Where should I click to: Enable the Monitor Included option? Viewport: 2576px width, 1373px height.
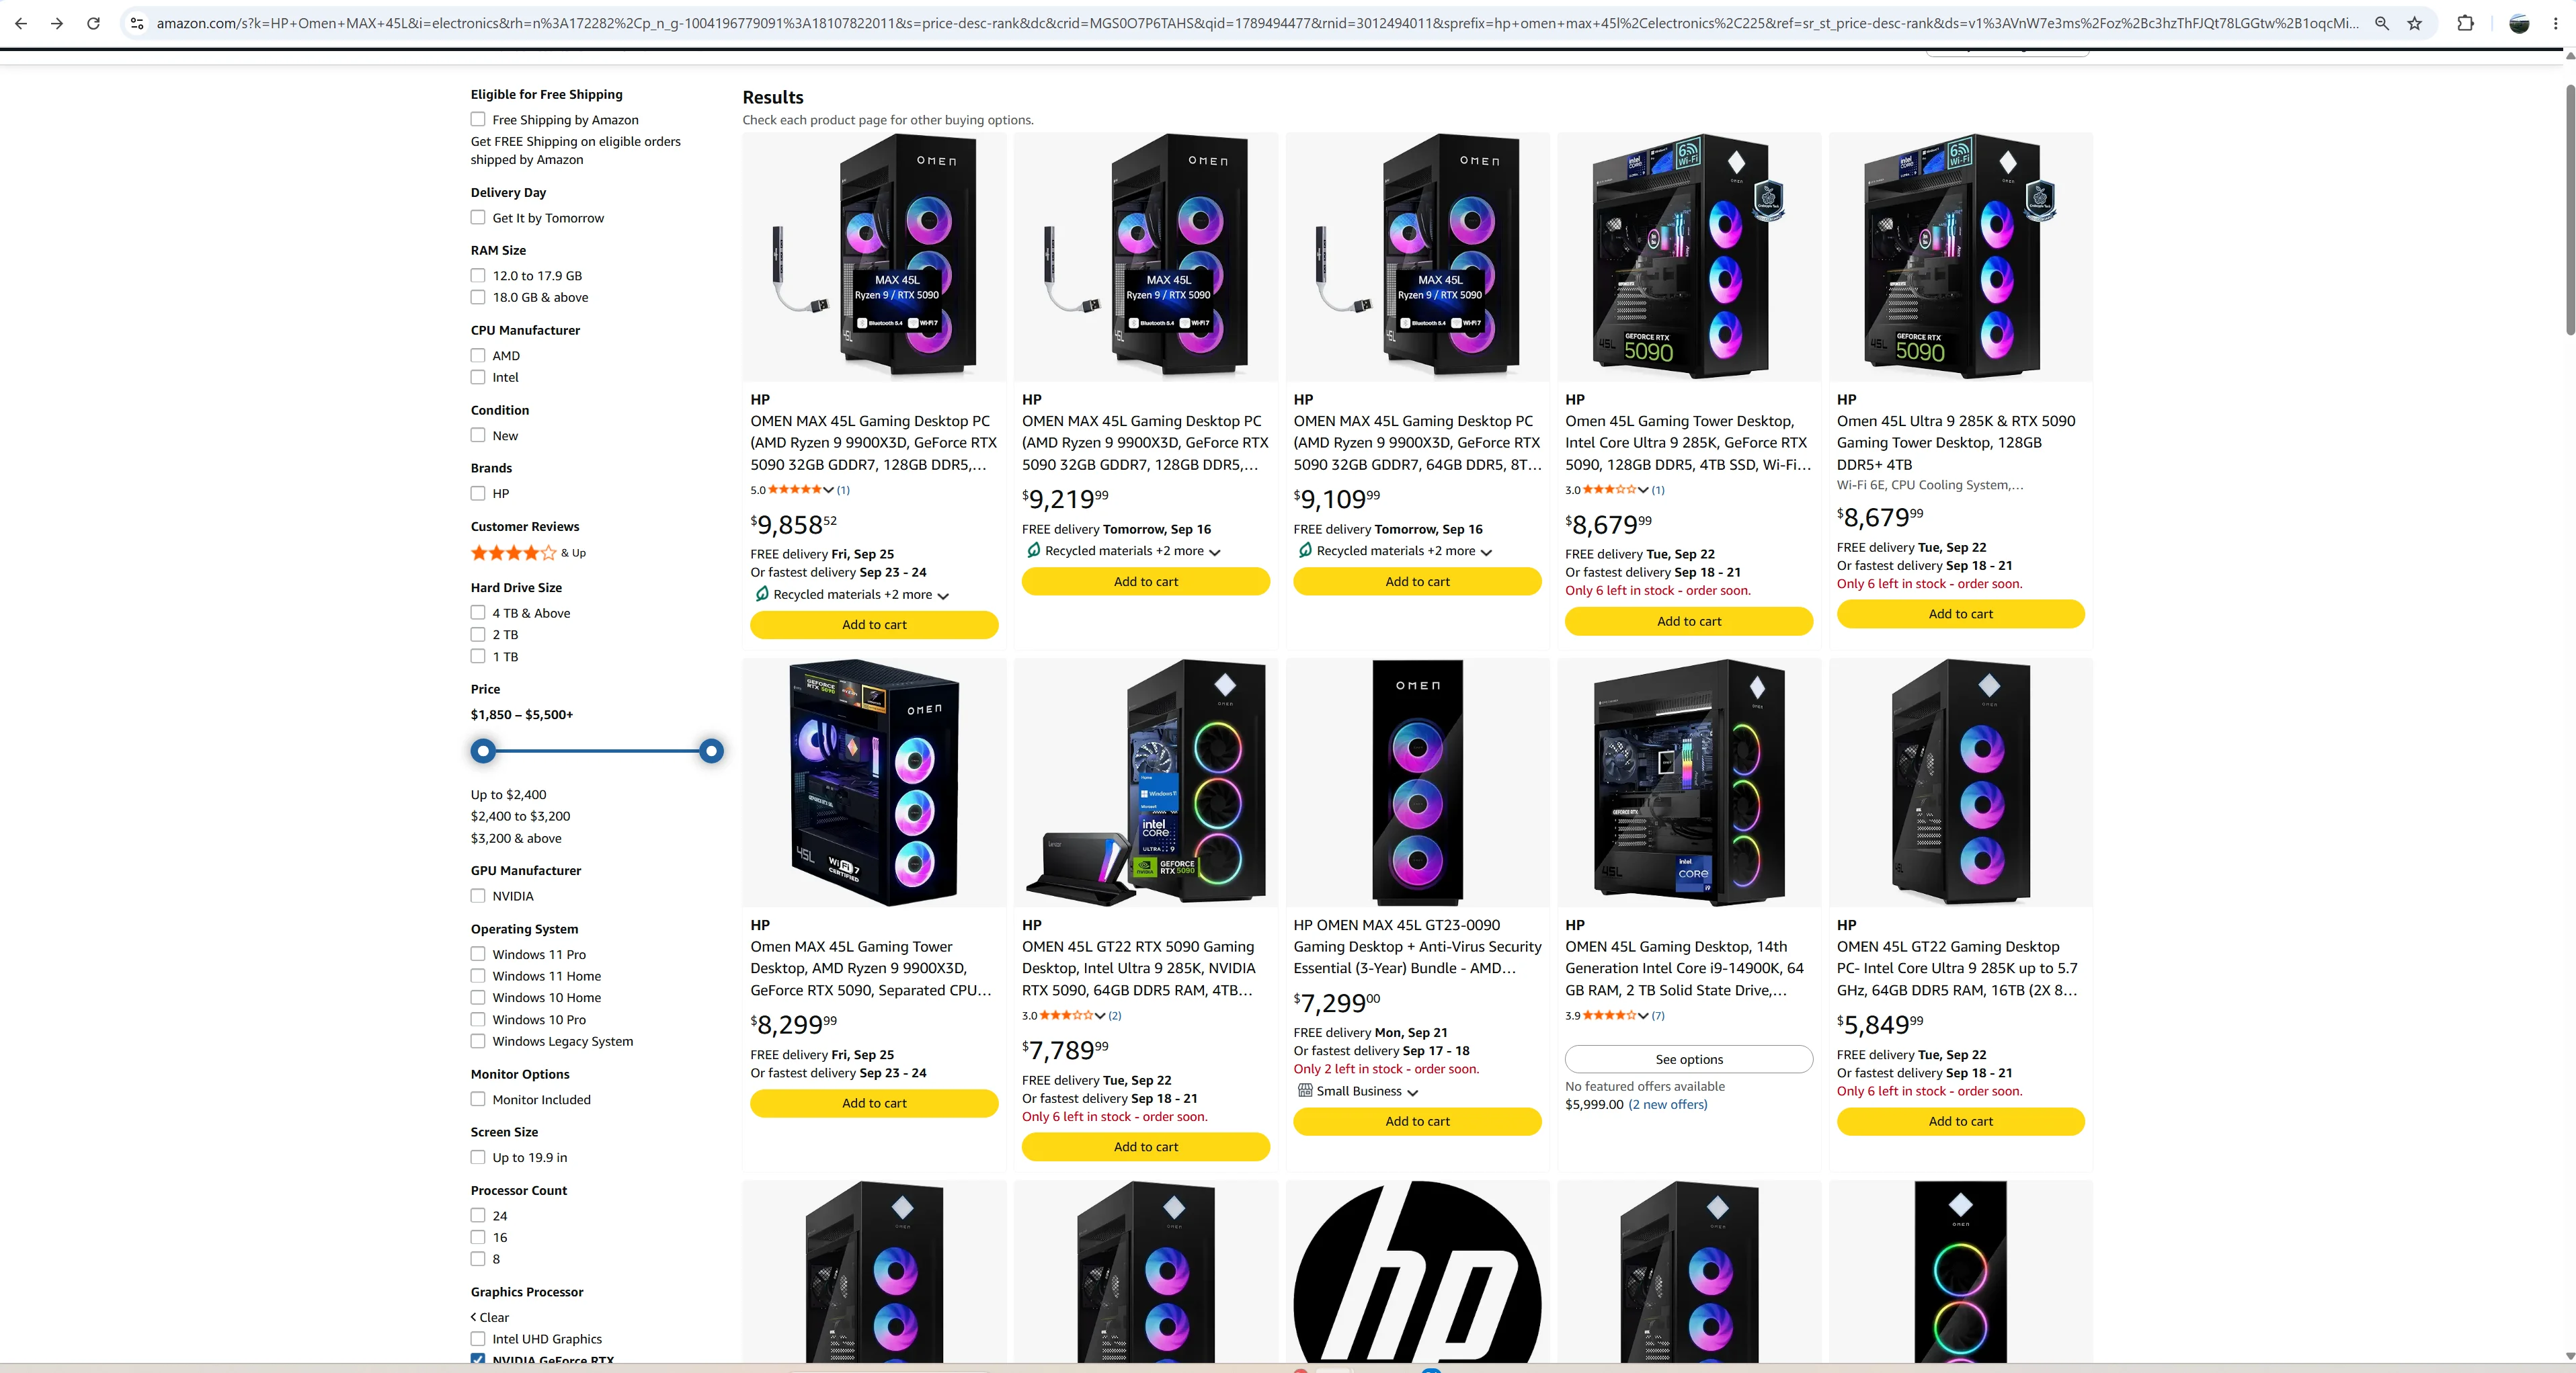[x=478, y=1100]
